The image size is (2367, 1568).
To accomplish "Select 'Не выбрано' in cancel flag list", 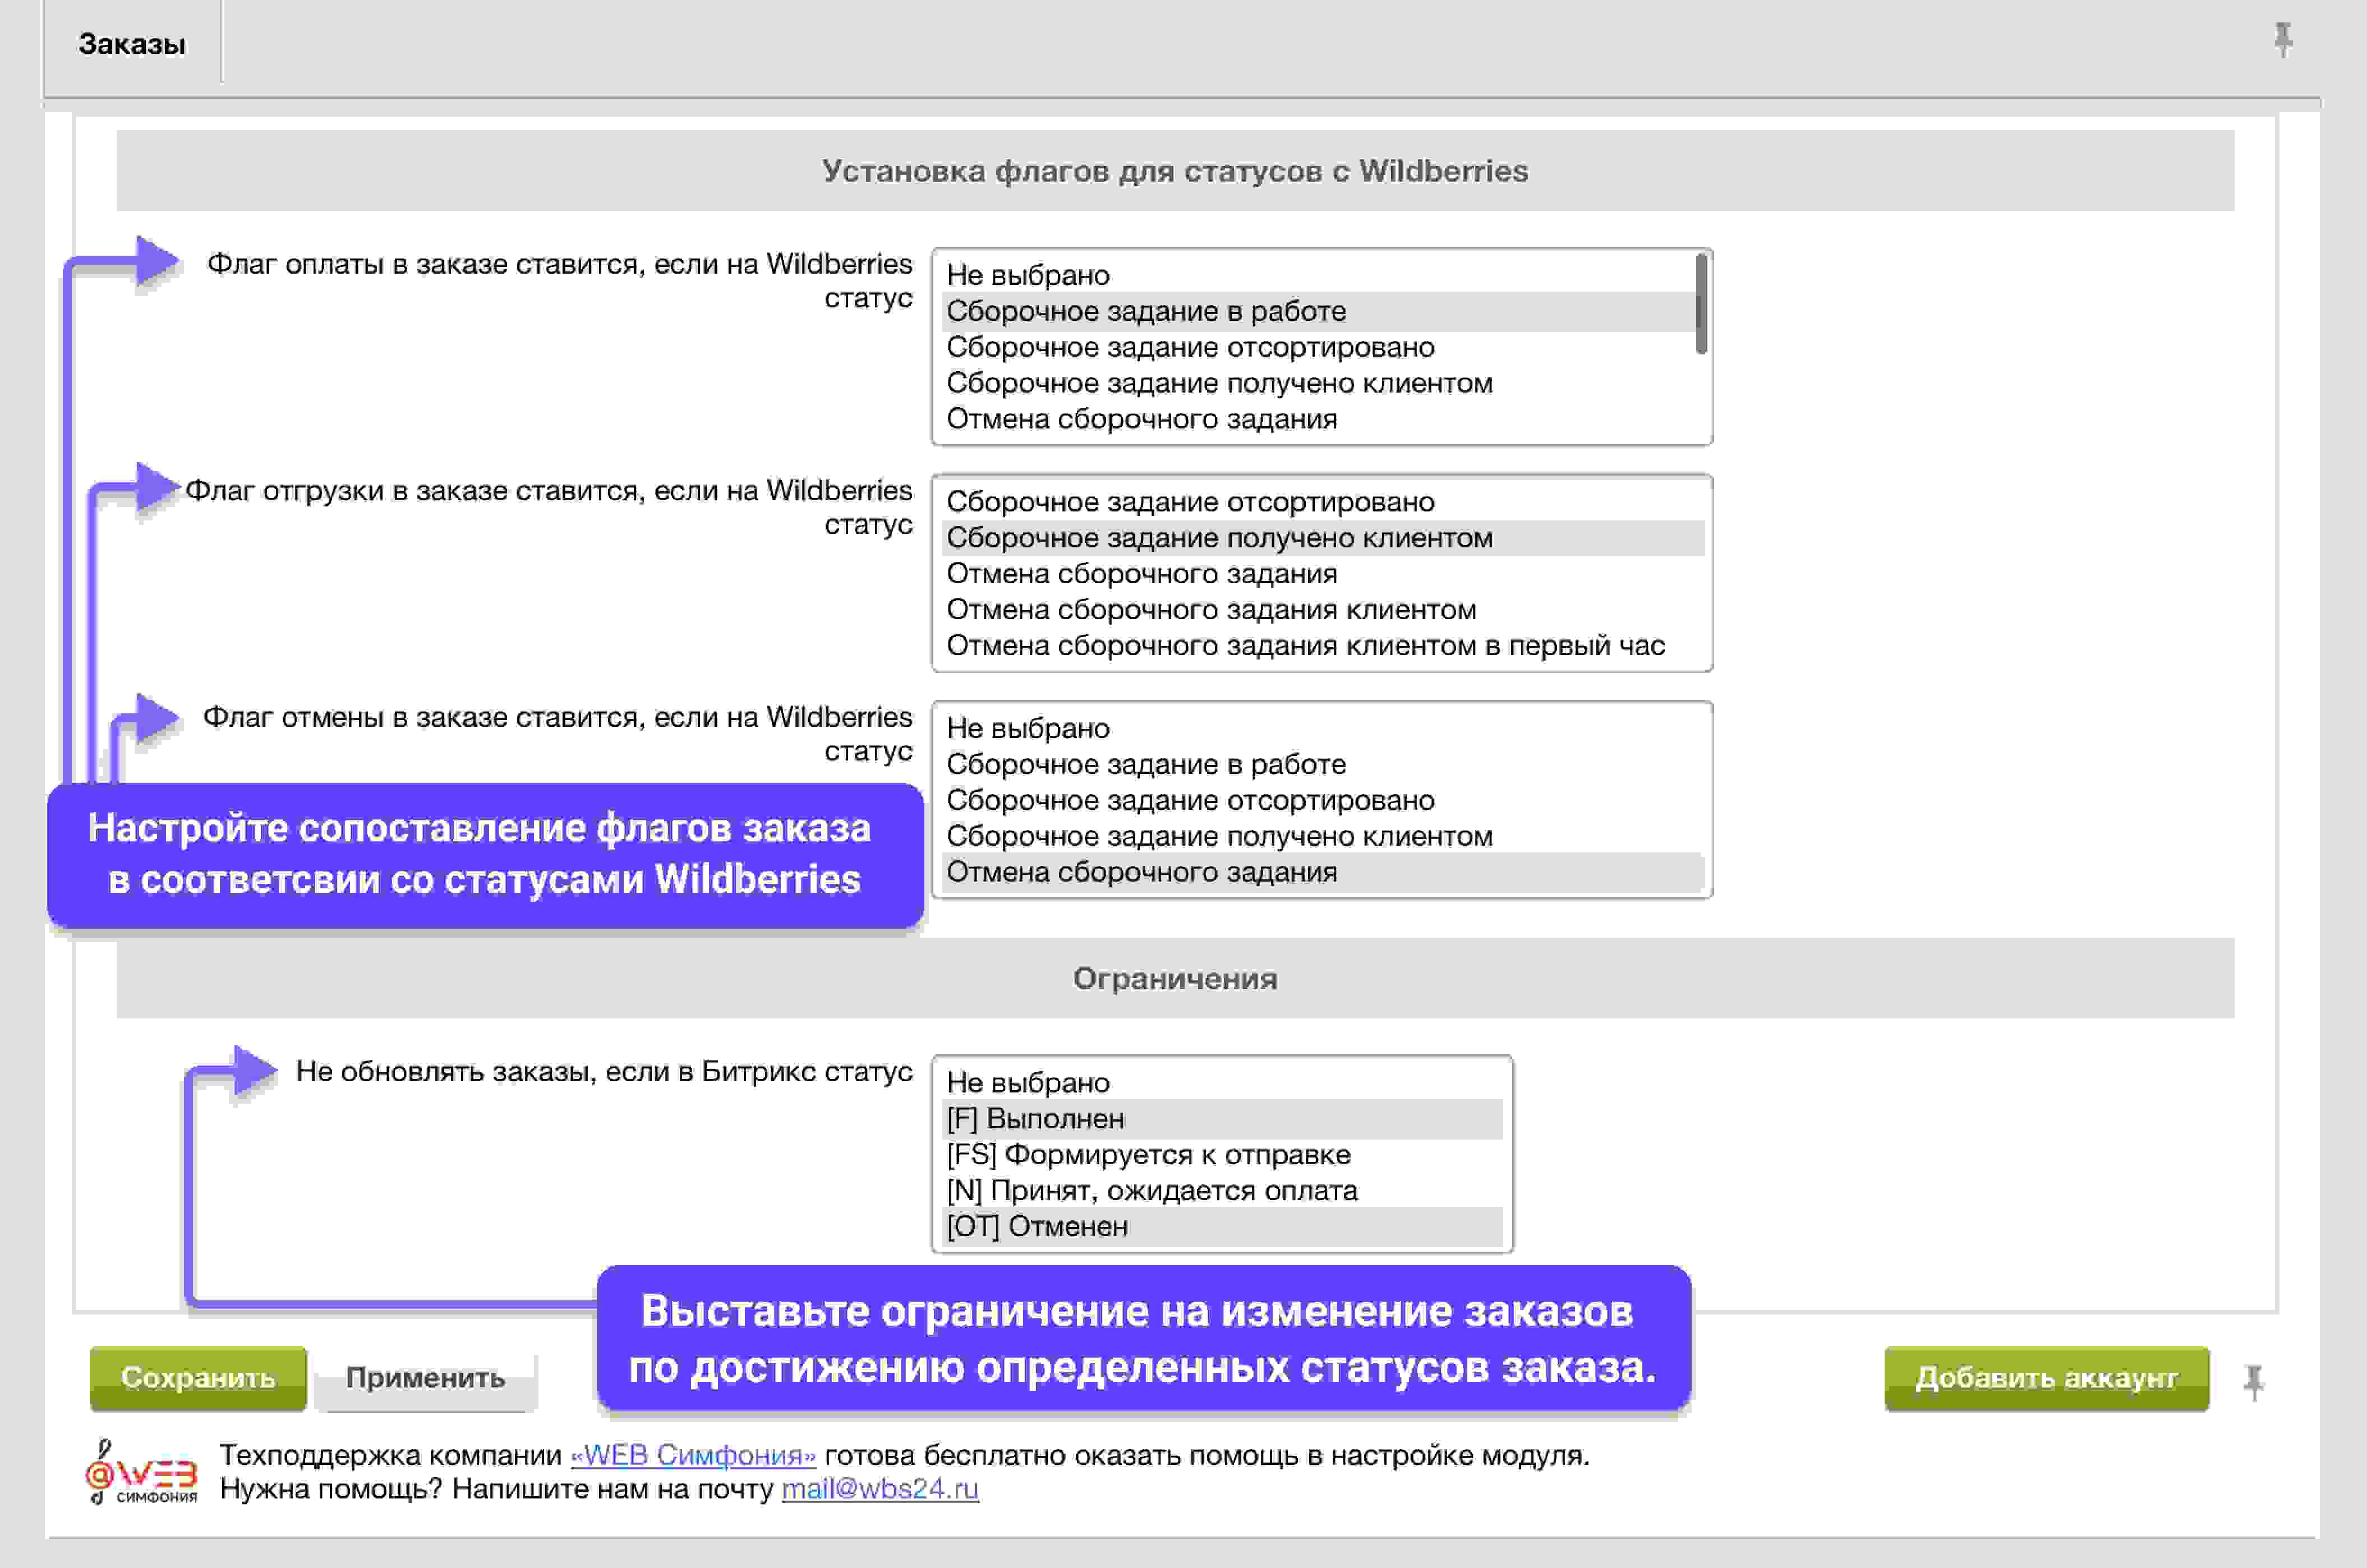I will tap(1323, 728).
